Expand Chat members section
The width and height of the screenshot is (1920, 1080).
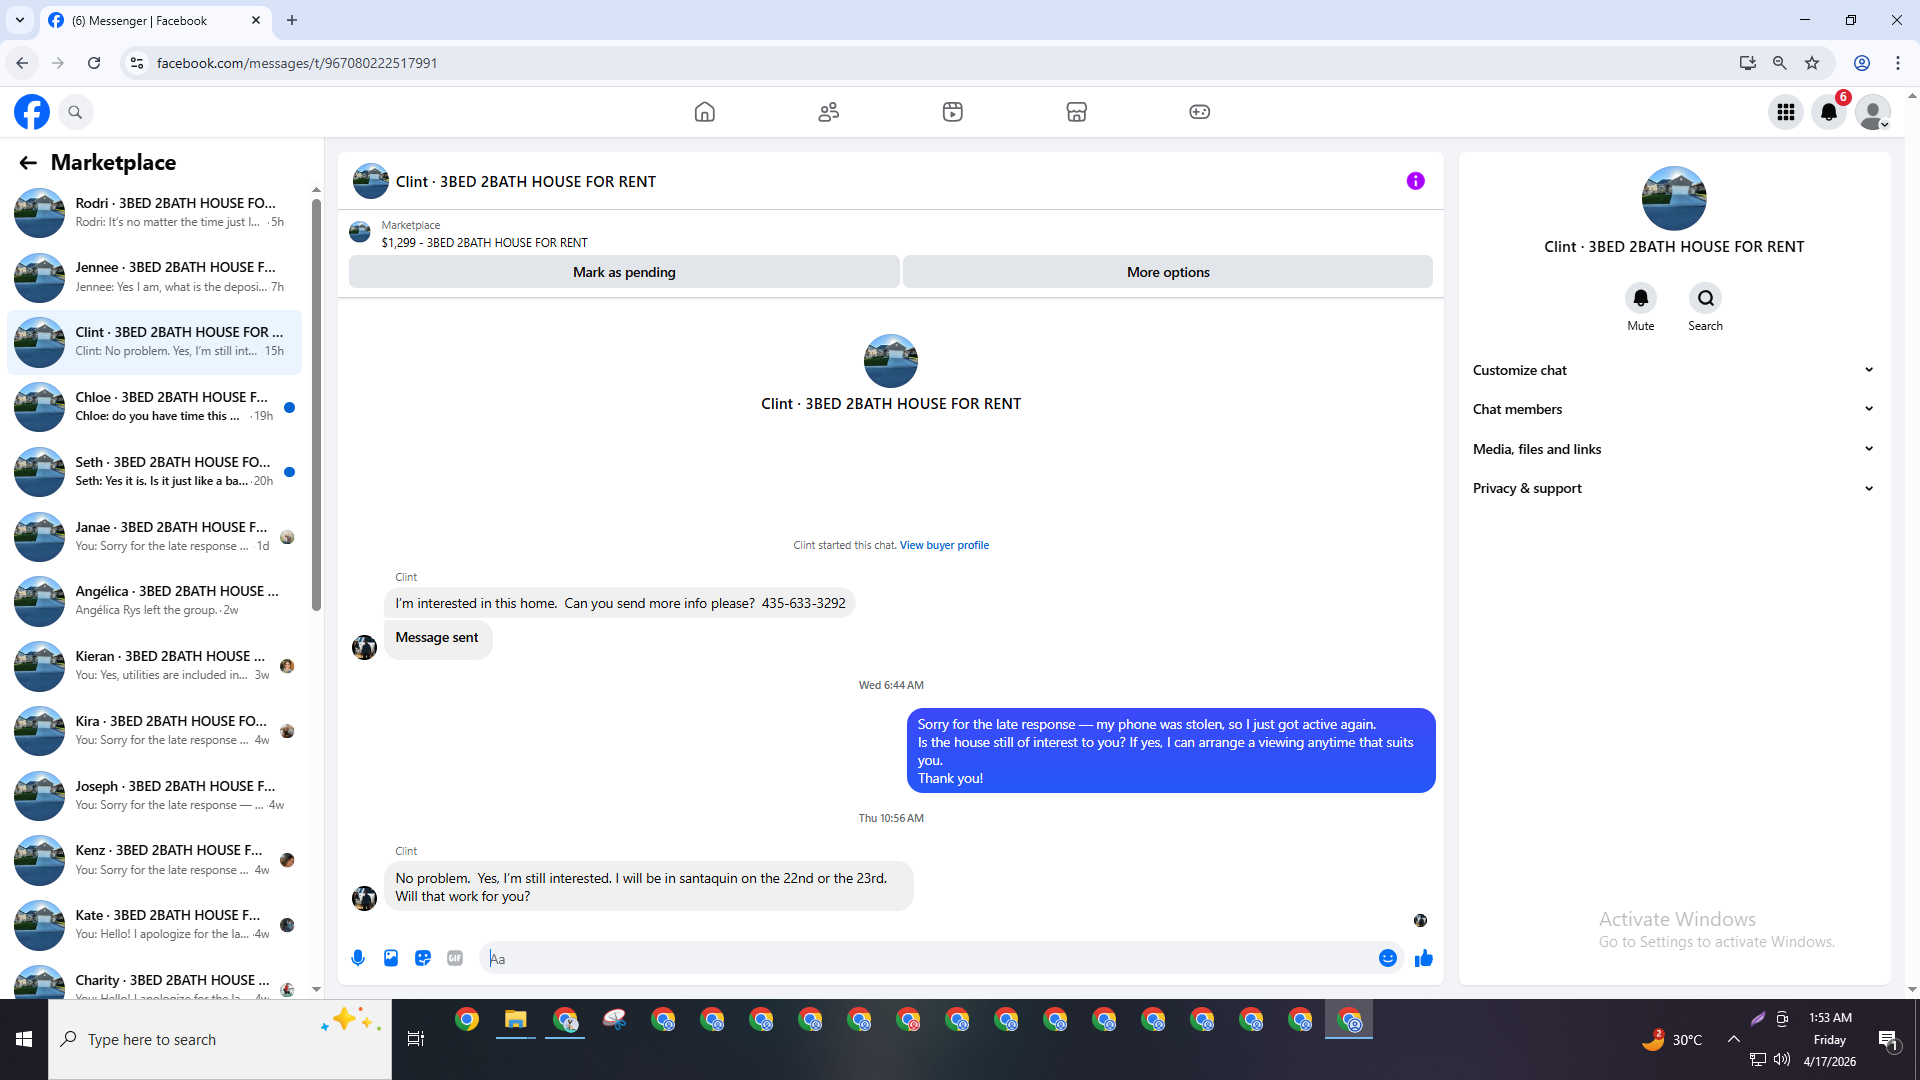point(1674,409)
